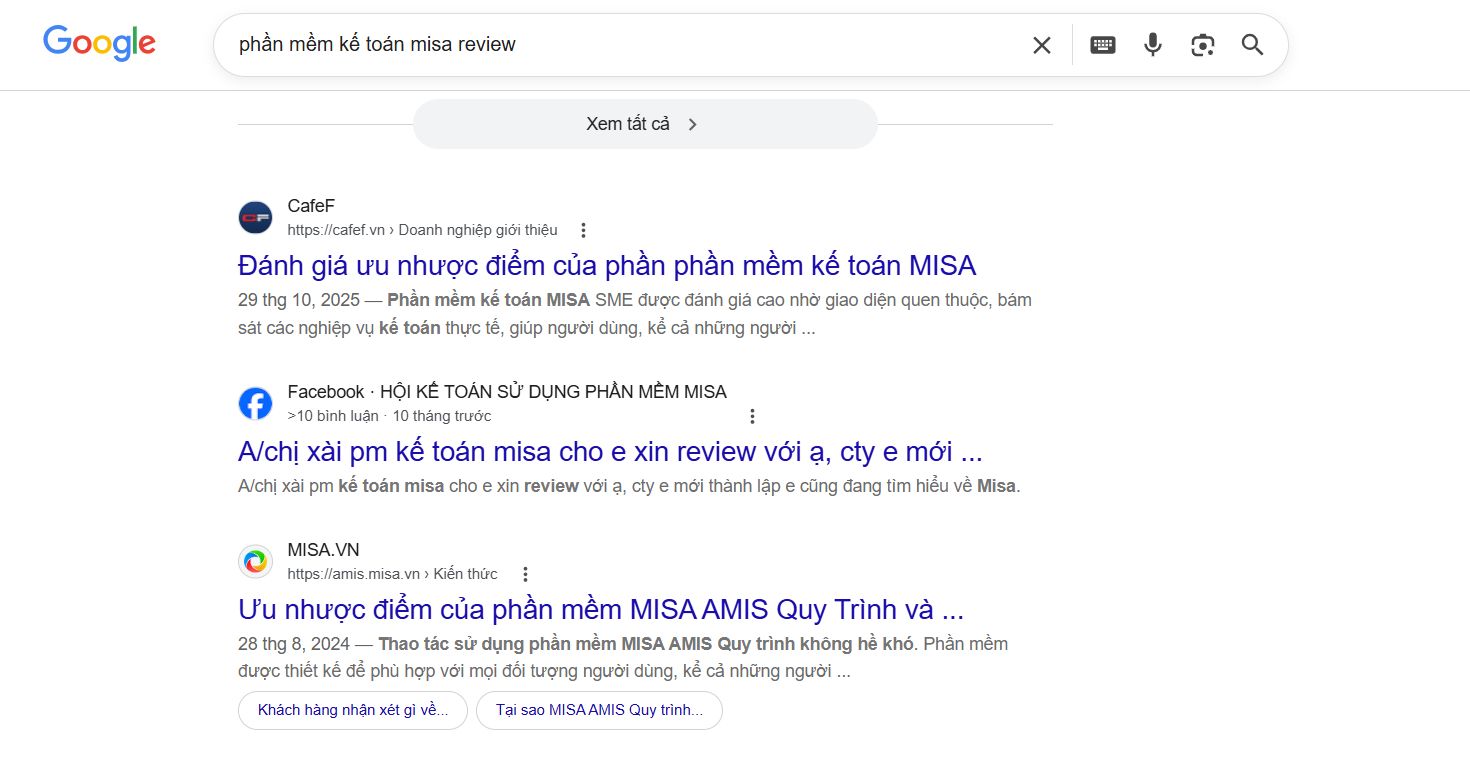Click amis.misa.vn › Kiến thức URL
The width and height of the screenshot is (1470, 762).
(392, 574)
